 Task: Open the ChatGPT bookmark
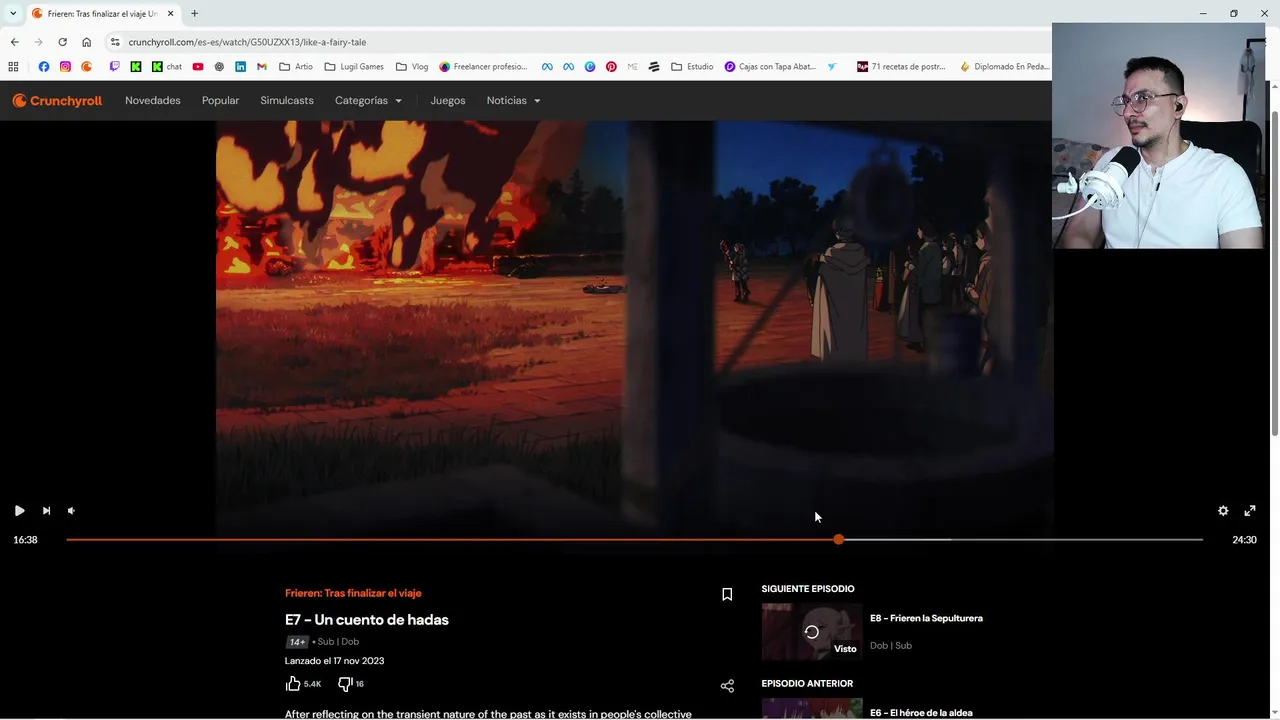coord(219,67)
